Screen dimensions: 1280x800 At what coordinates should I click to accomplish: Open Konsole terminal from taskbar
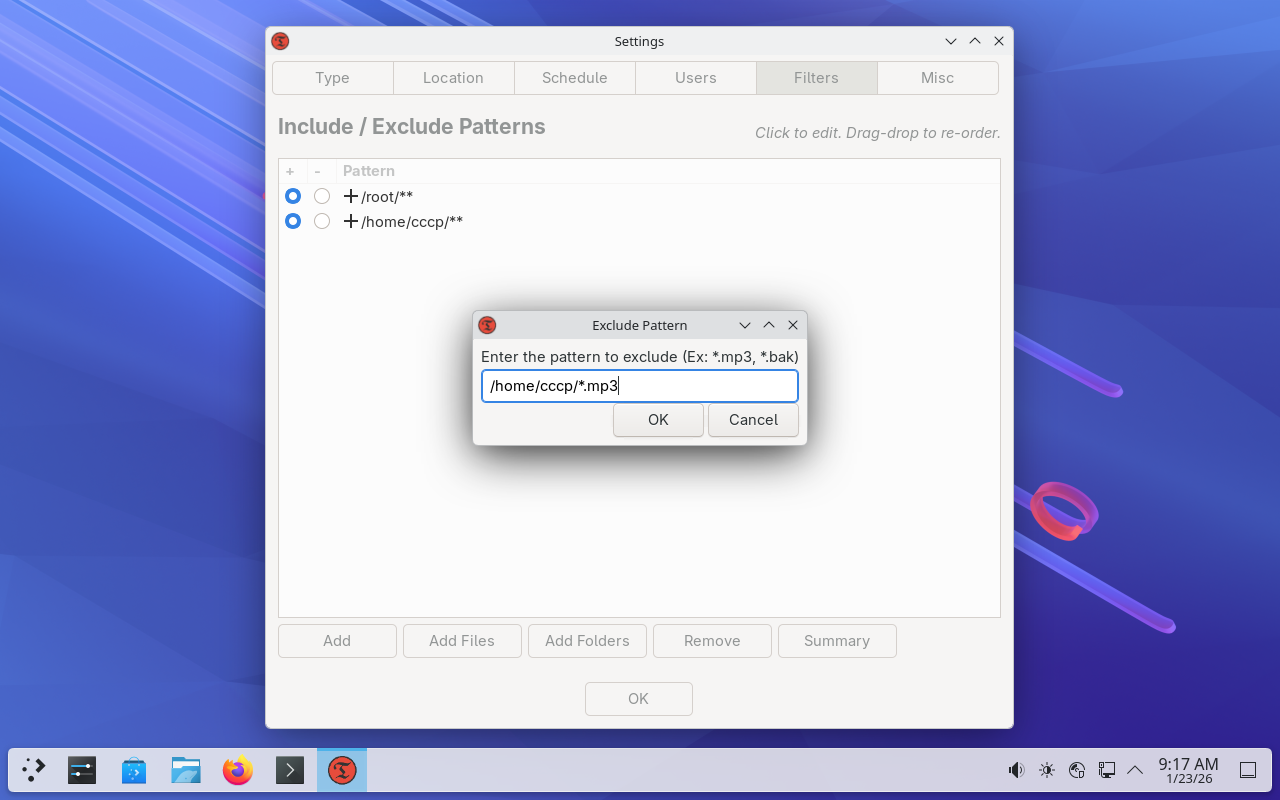pyautogui.click(x=290, y=770)
